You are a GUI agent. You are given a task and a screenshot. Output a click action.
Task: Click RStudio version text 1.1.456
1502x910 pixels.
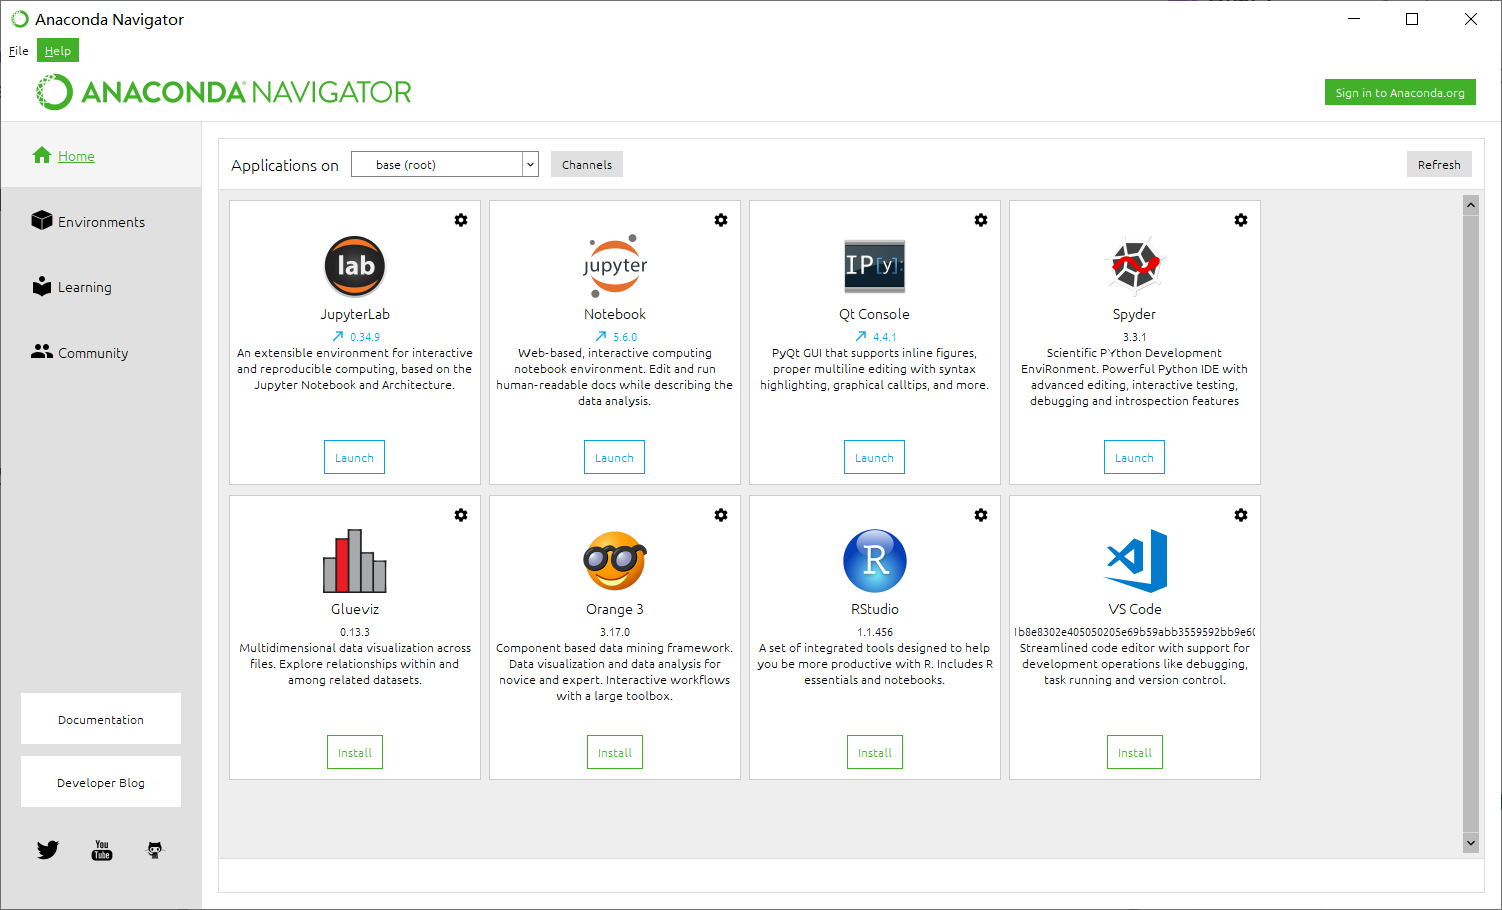tap(875, 632)
